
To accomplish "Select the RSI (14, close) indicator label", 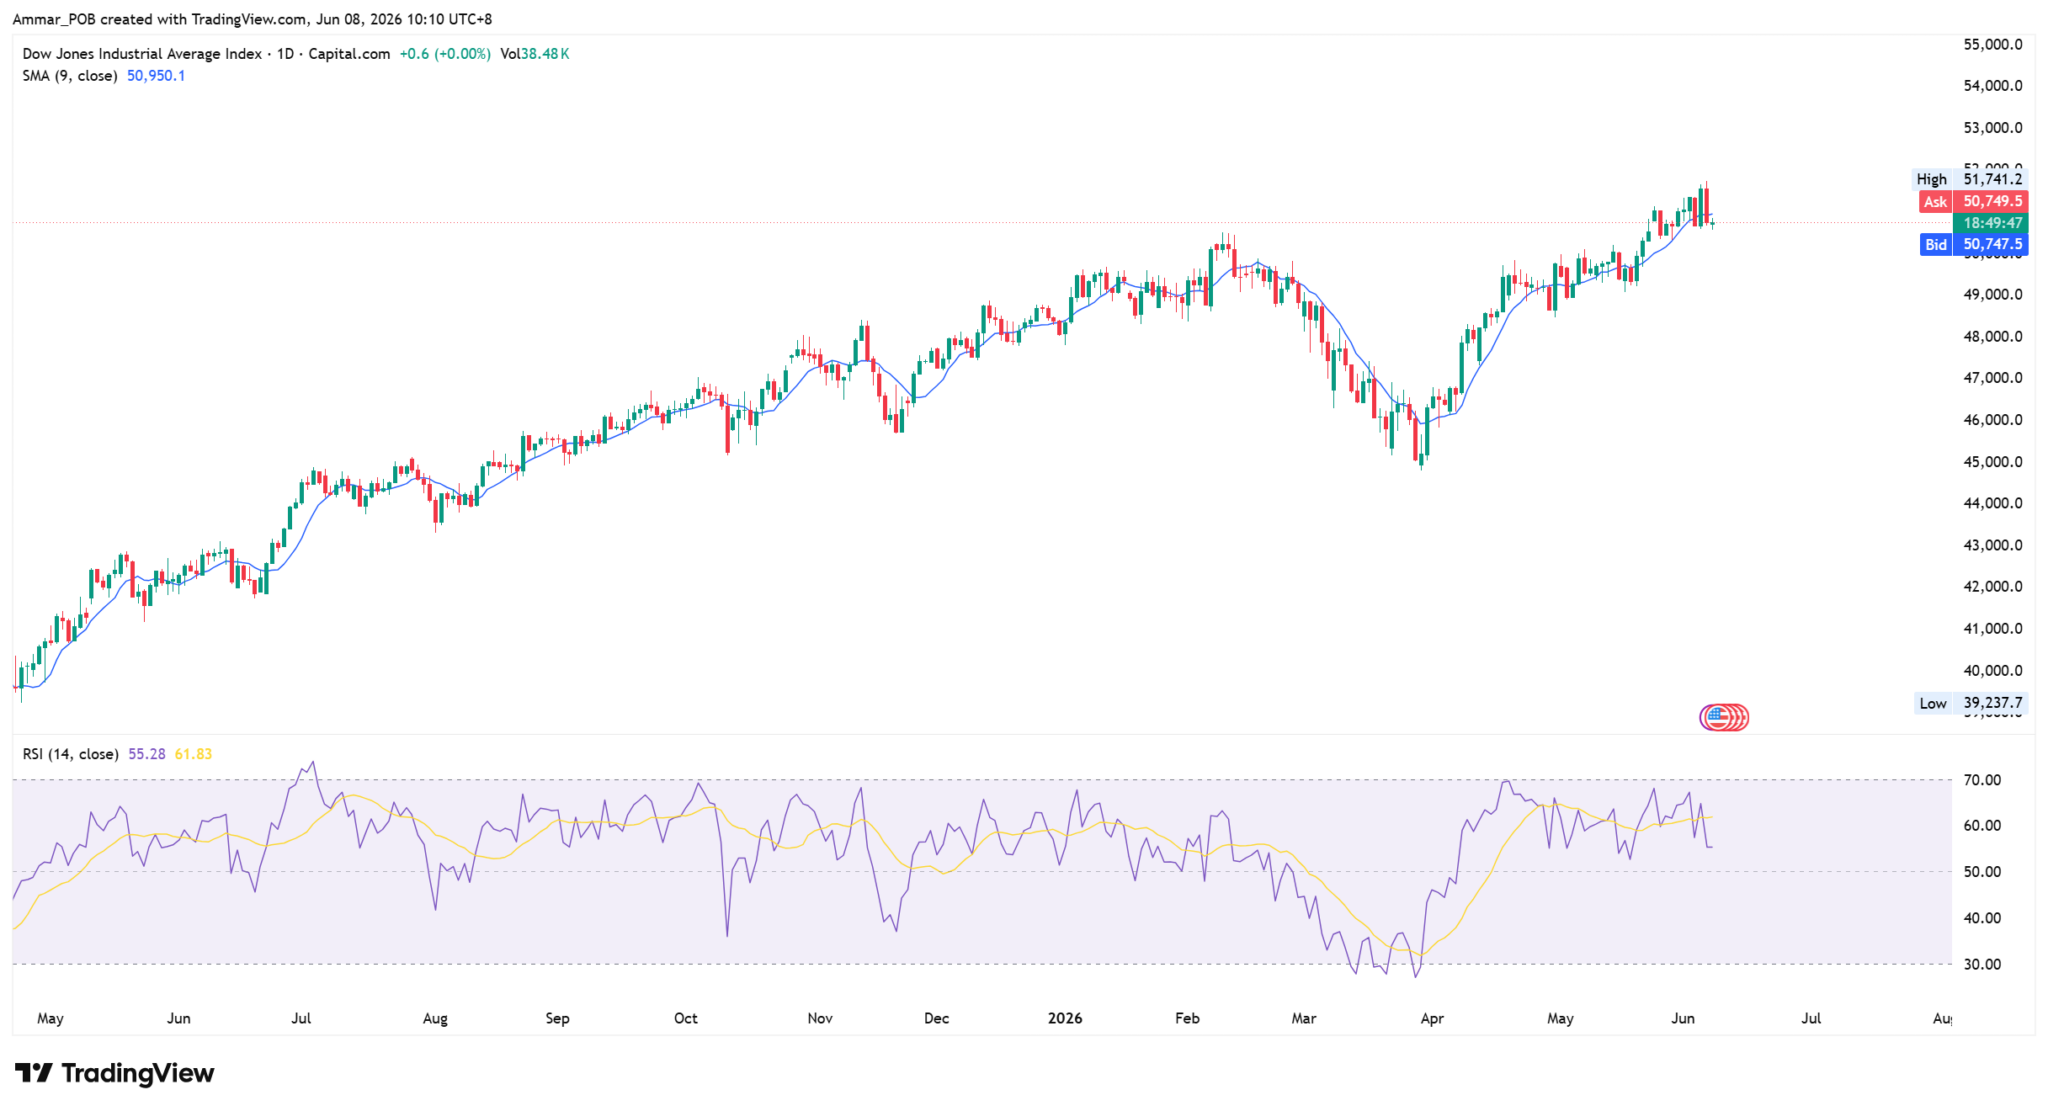I will pyautogui.click(x=70, y=754).
